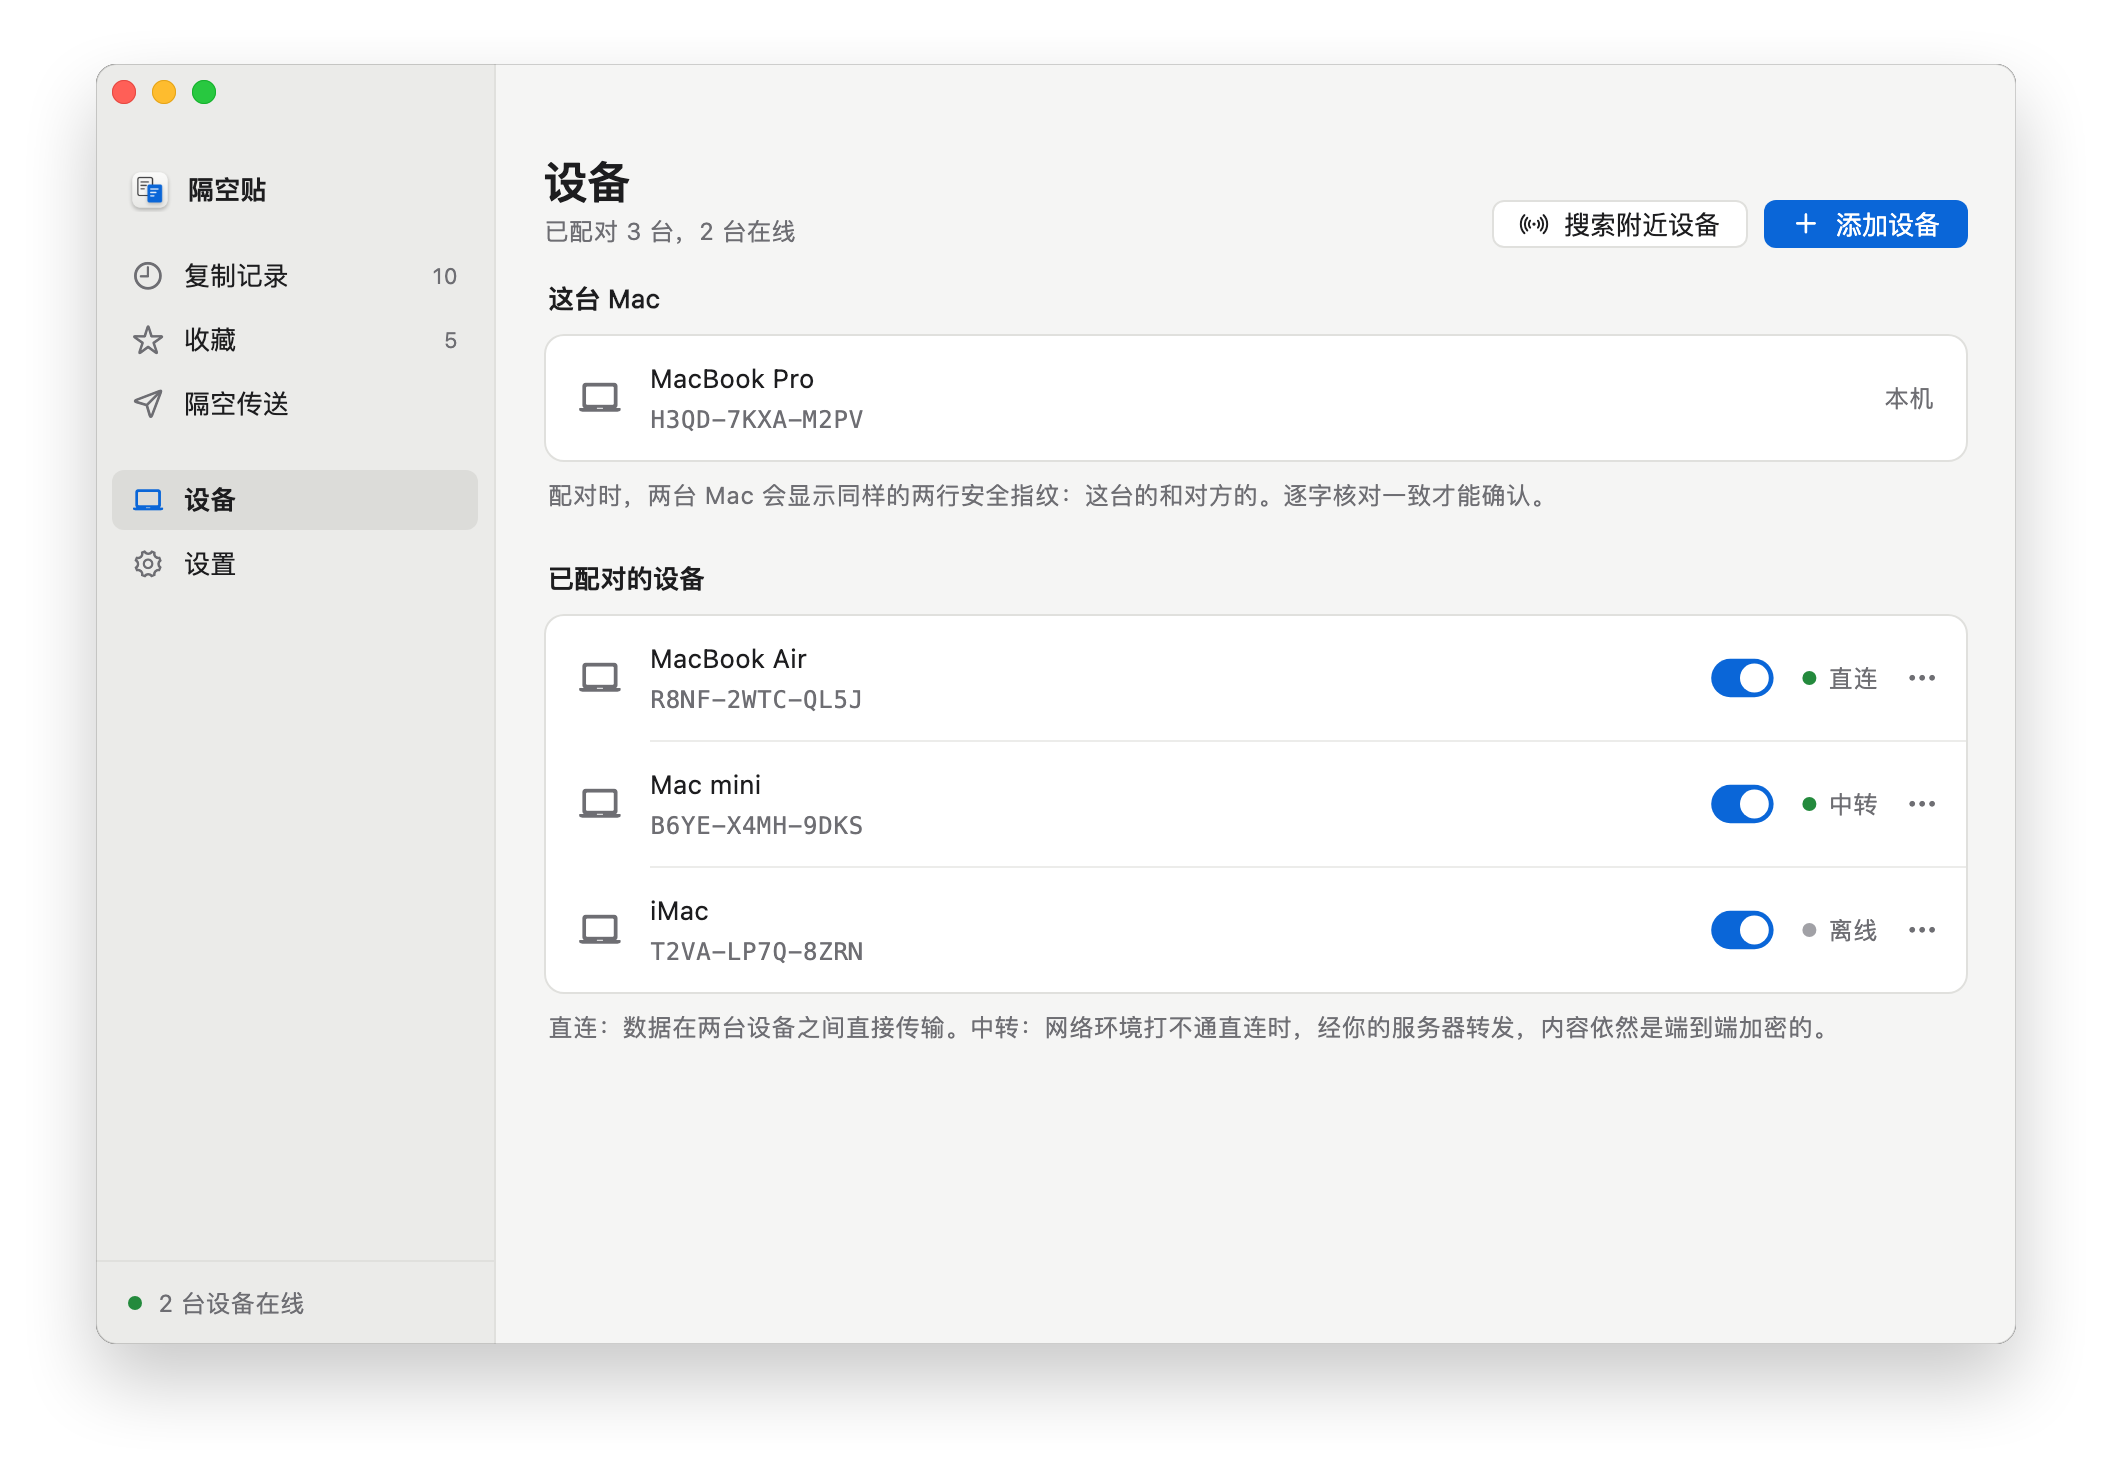2112x1472 pixels.
Task: Click the blue 添加设备 button
Action: 1866,224
